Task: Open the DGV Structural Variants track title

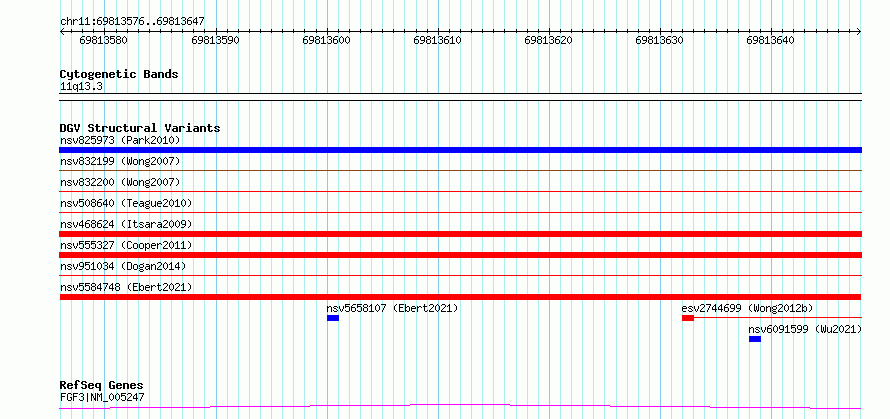Action: tap(140, 128)
